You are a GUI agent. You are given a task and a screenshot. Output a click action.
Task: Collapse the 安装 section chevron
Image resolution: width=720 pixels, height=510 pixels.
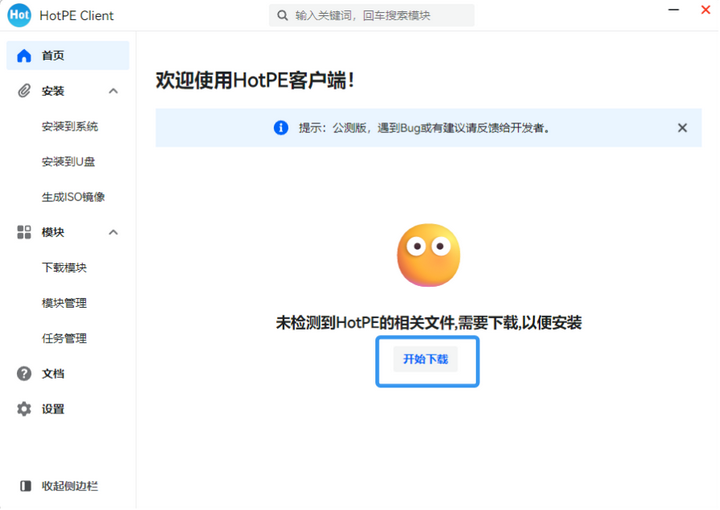click(x=113, y=91)
